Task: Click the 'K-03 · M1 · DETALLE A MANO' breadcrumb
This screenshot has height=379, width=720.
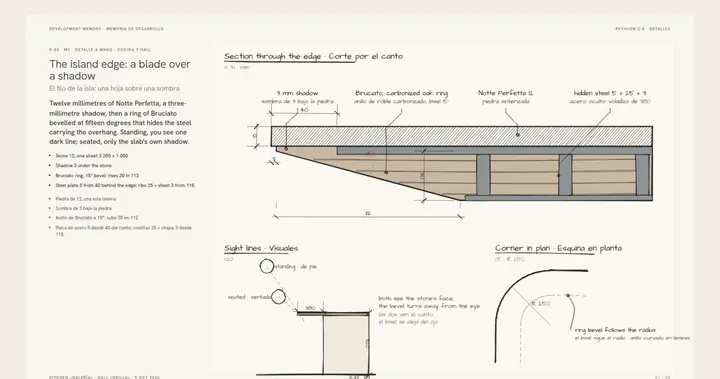Action: coord(100,50)
